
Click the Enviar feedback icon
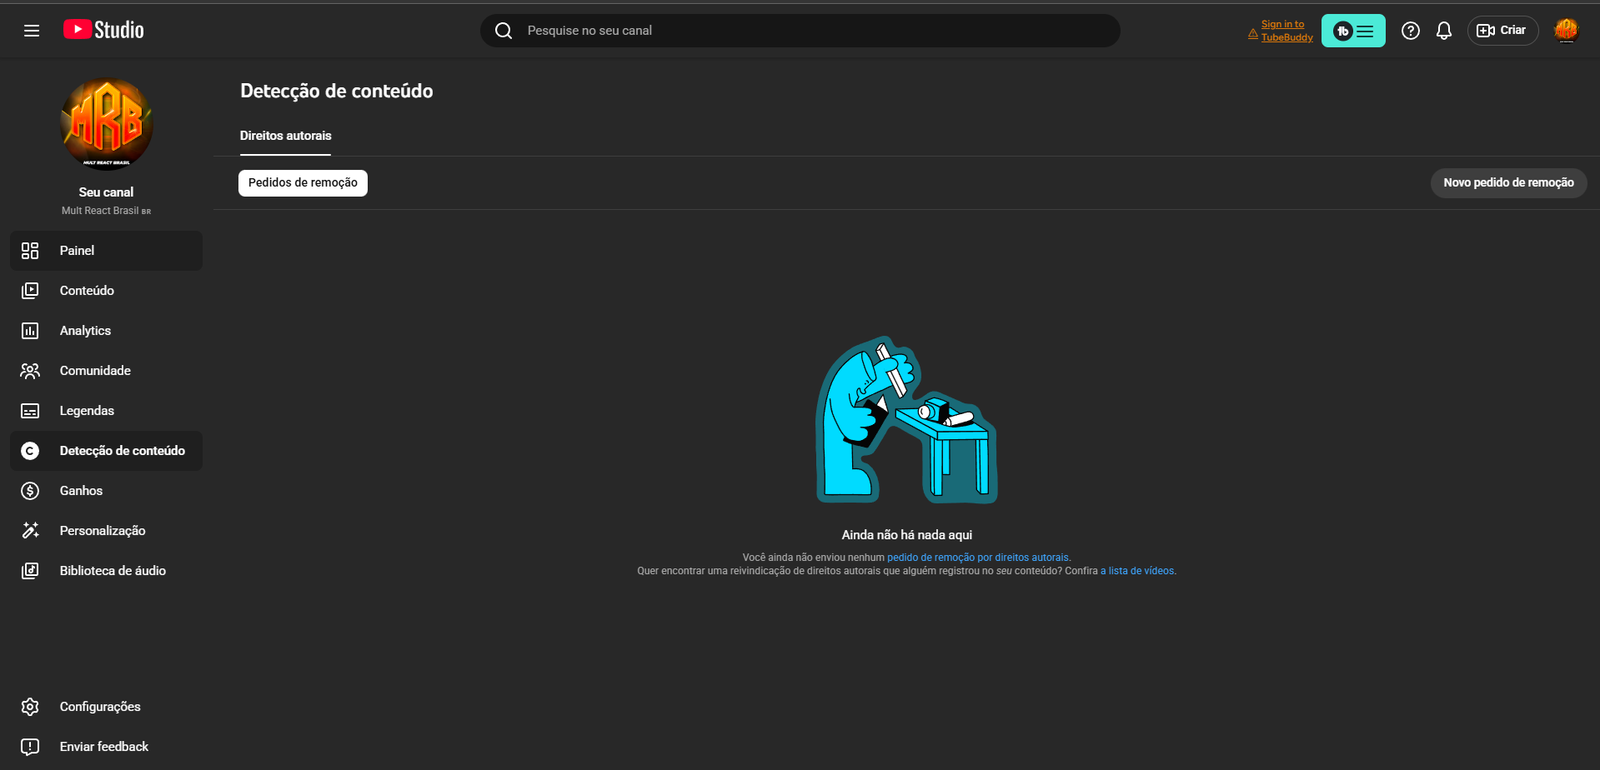pos(30,747)
